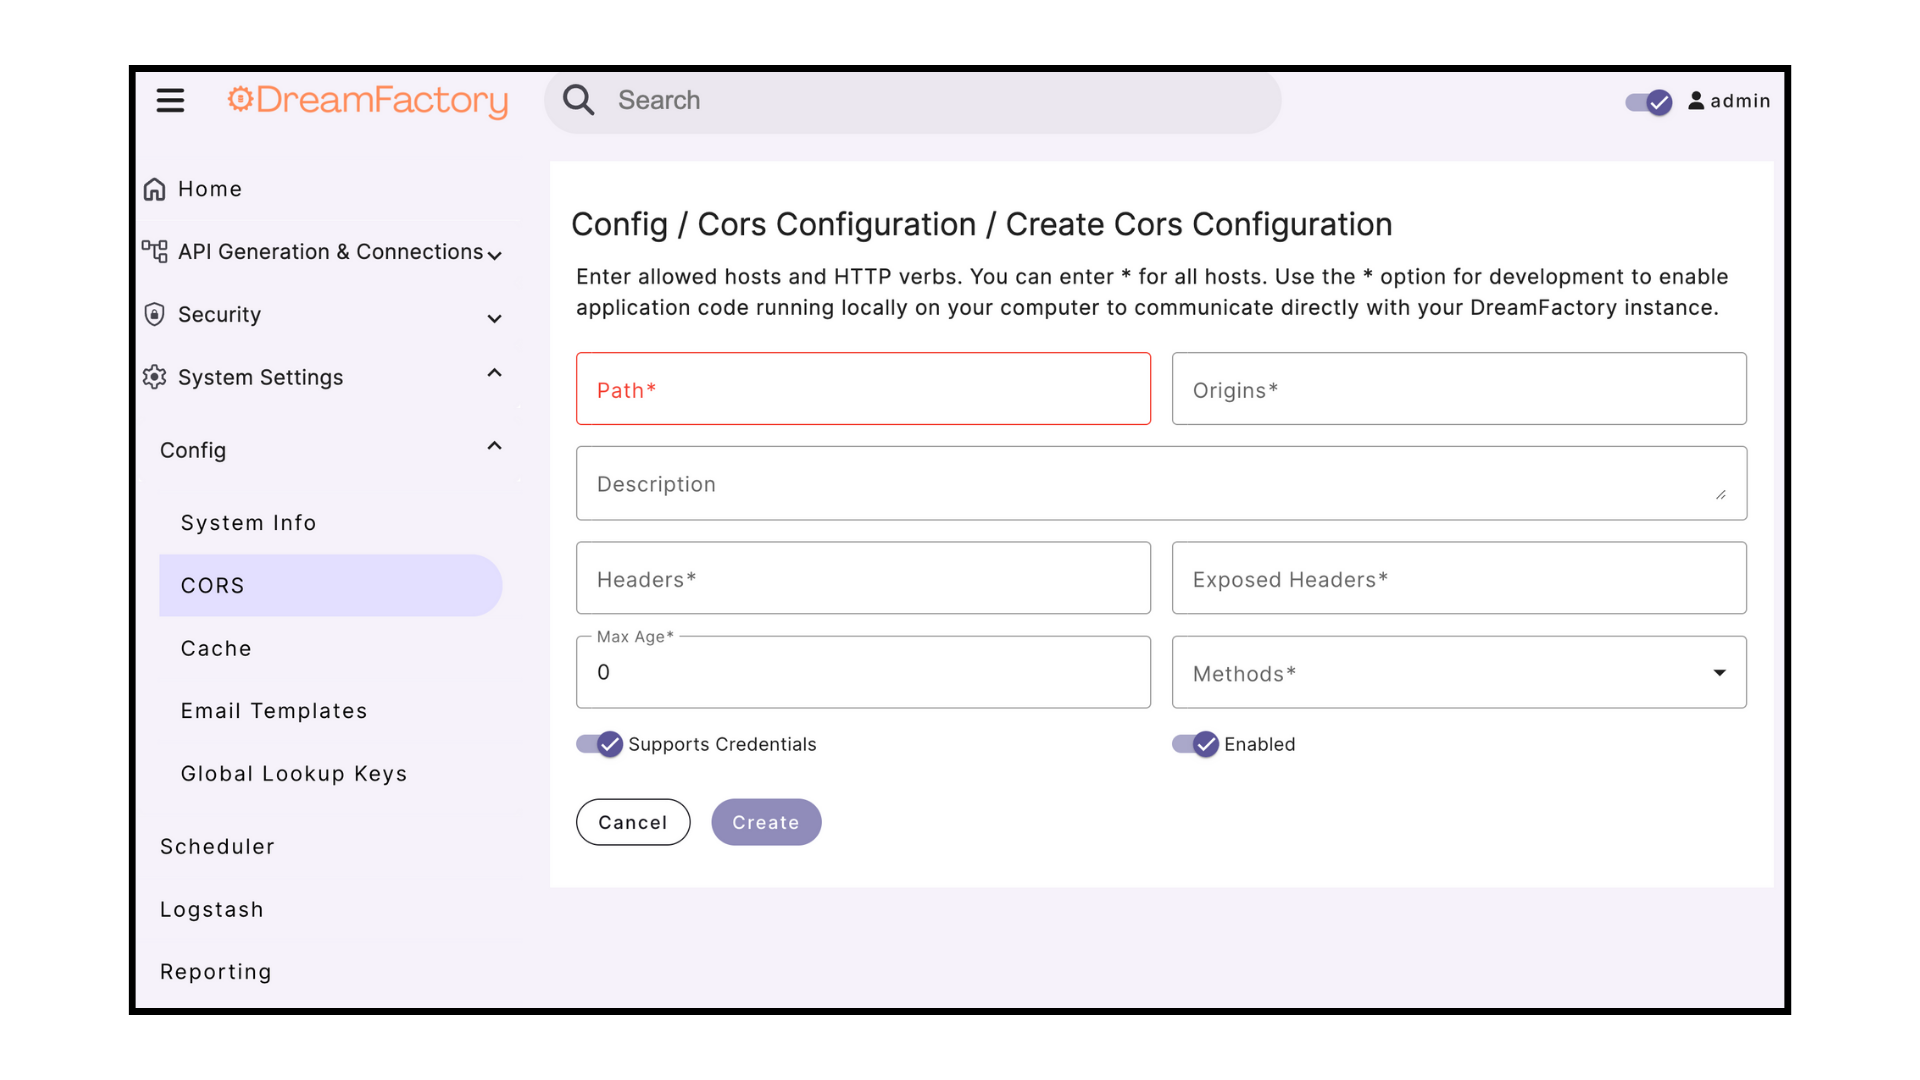
Task: Expand the Security menu section
Action: pyautogui.click(x=494, y=318)
